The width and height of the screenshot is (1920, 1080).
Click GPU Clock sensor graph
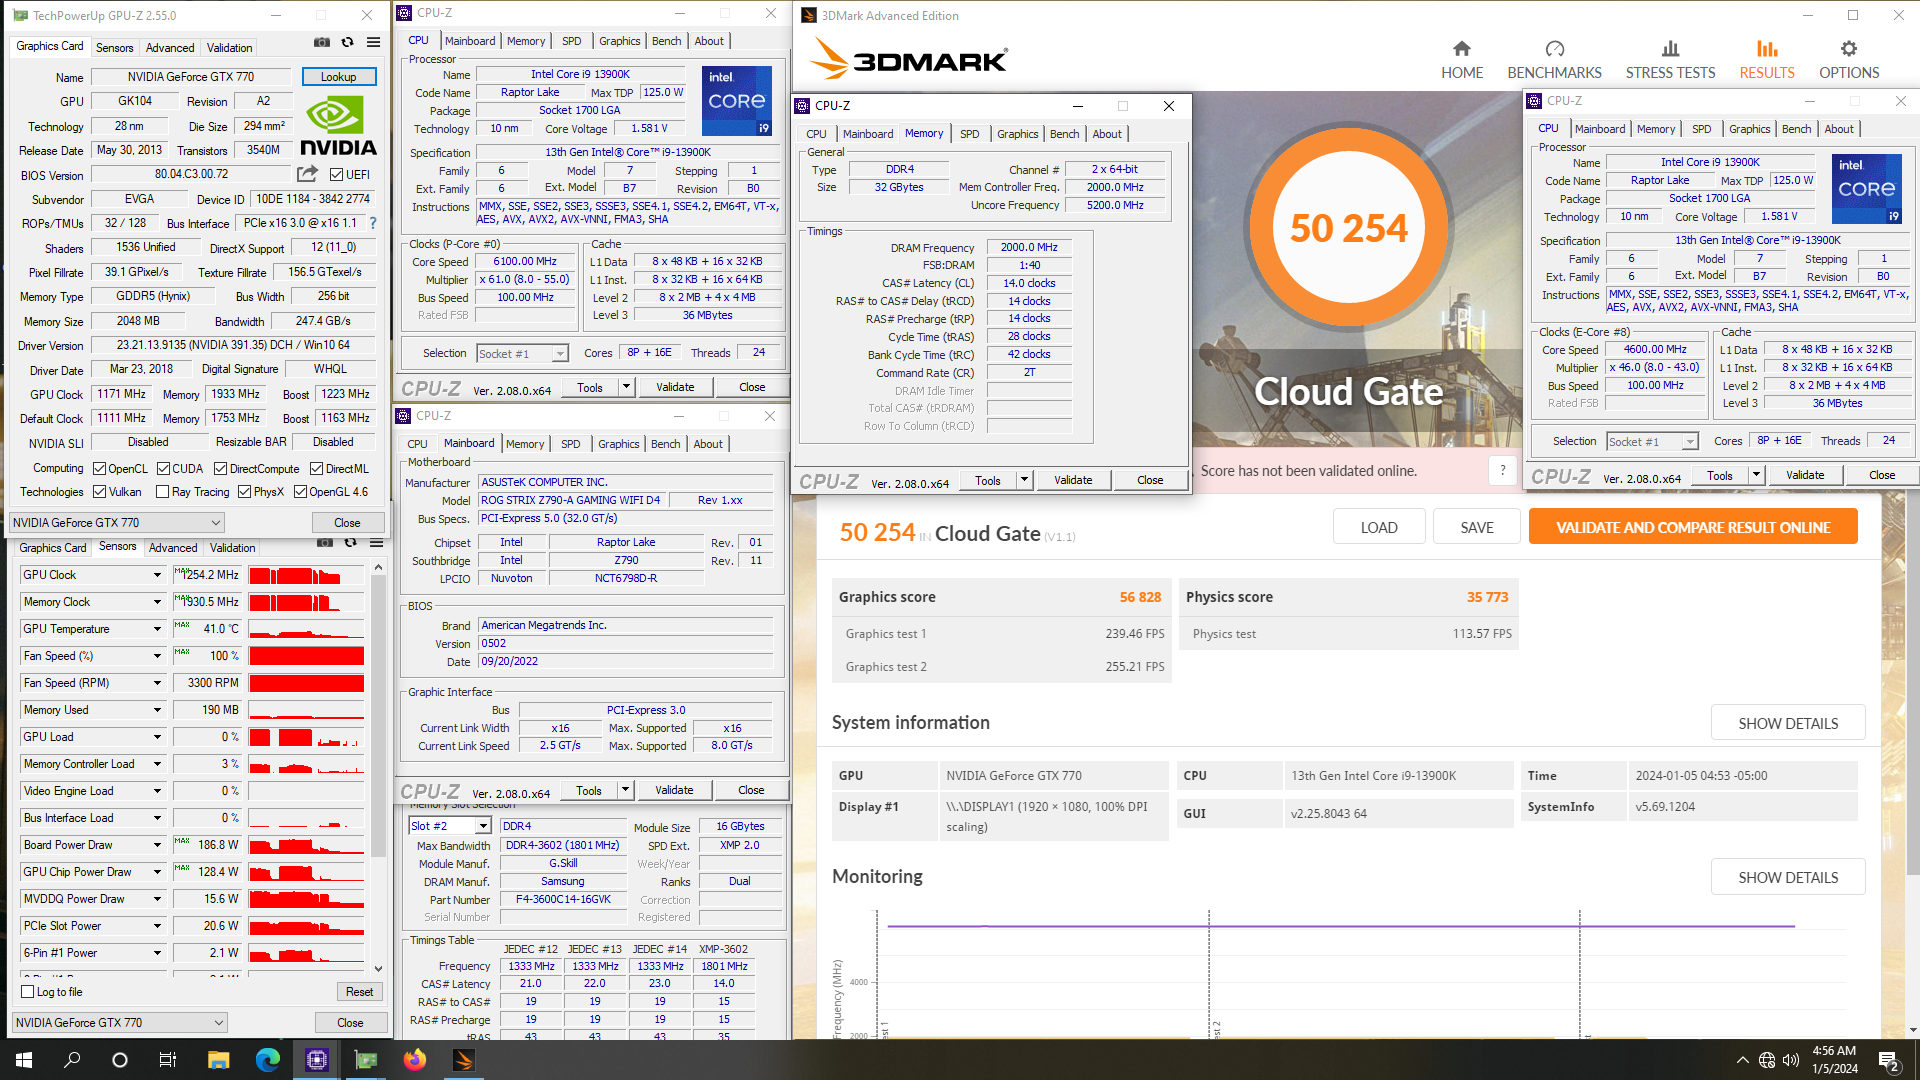(306, 575)
